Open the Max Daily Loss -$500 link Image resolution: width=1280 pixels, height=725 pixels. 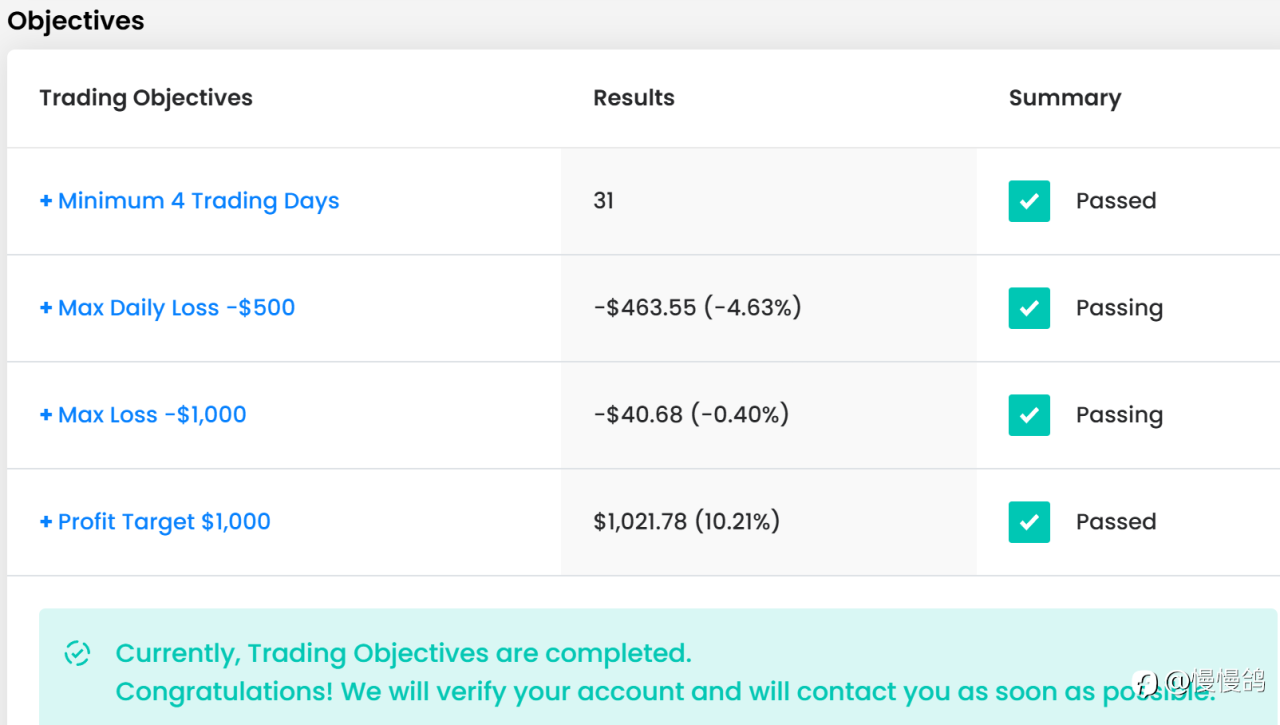coord(176,308)
